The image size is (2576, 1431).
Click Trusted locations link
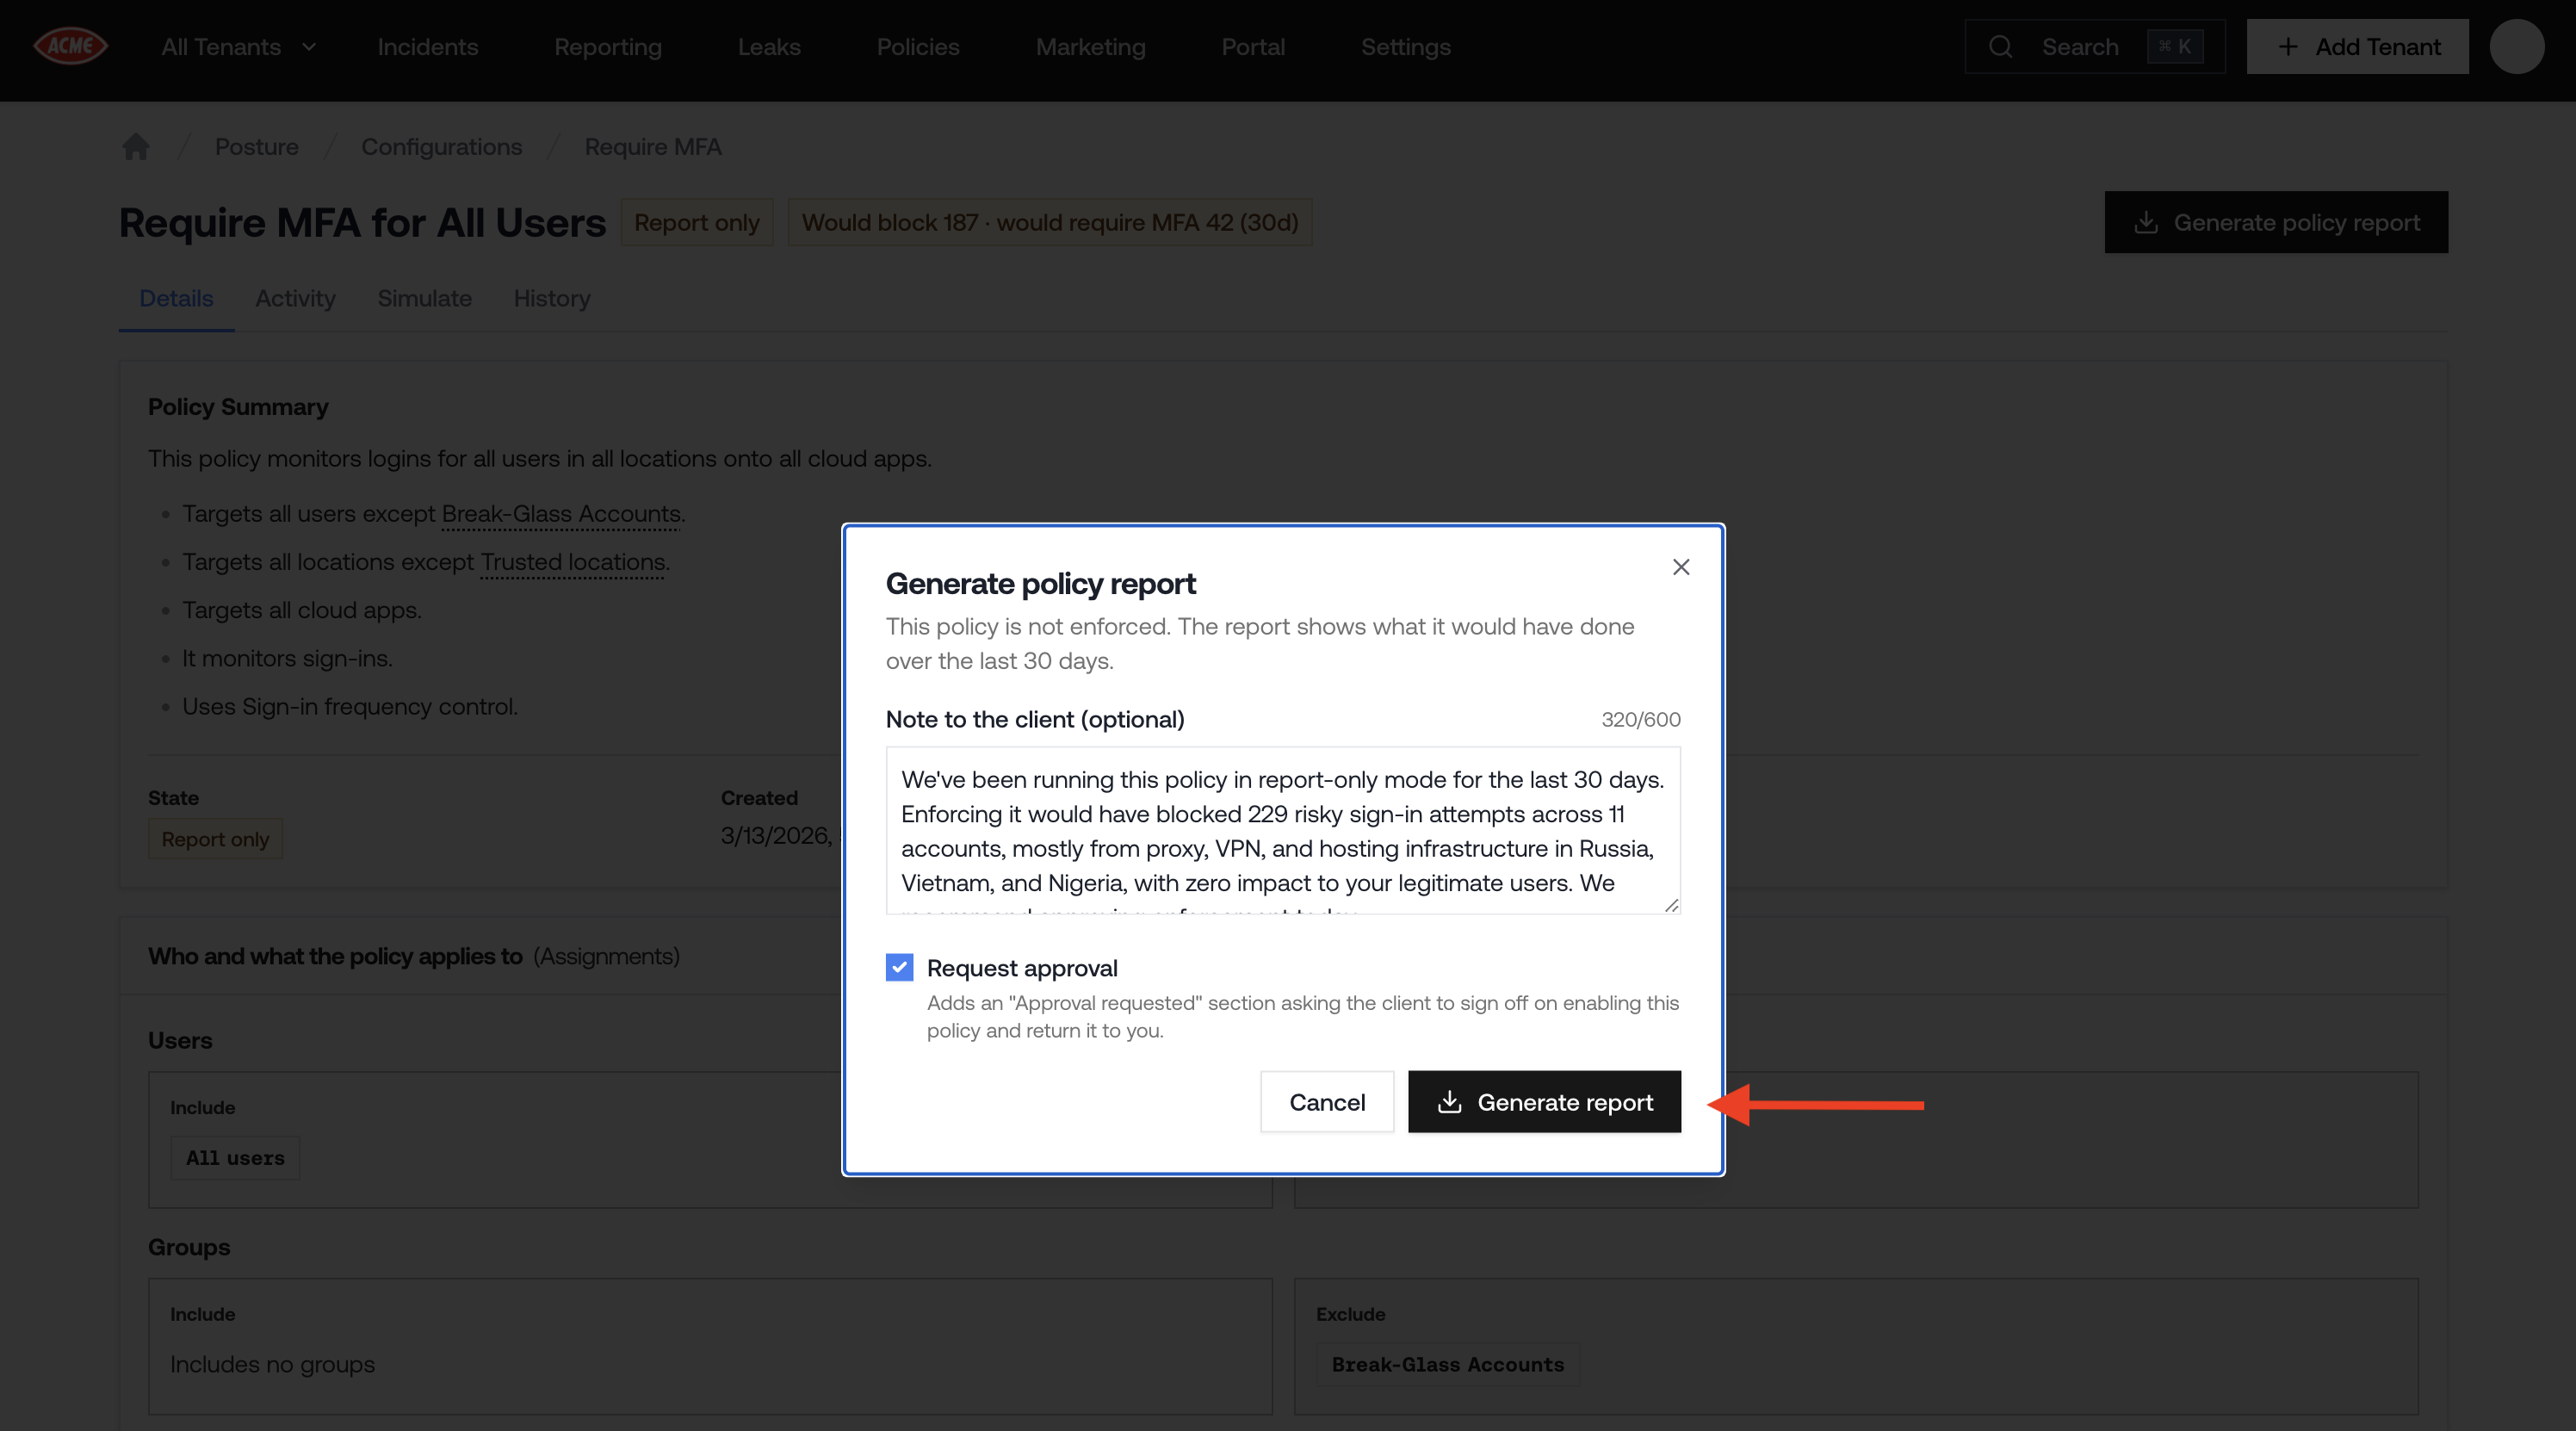(x=572, y=562)
